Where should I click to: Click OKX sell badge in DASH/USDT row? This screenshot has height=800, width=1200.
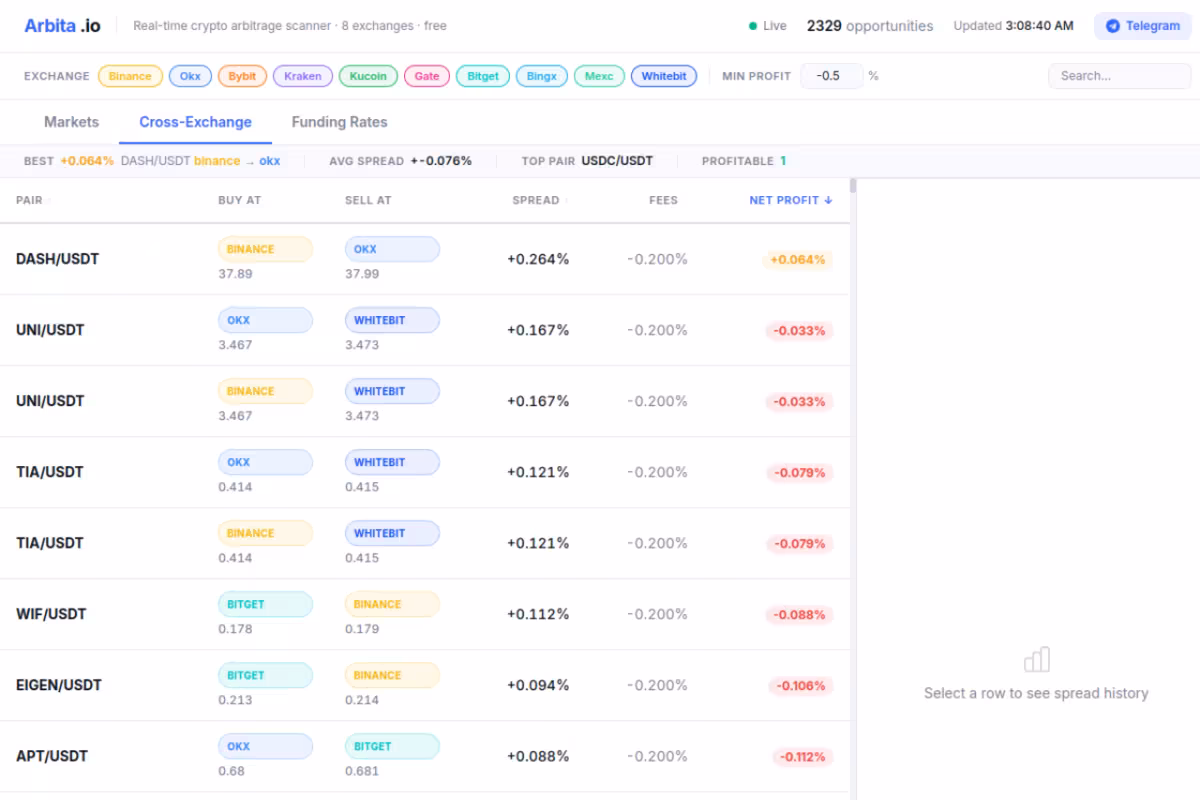[392, 249]
